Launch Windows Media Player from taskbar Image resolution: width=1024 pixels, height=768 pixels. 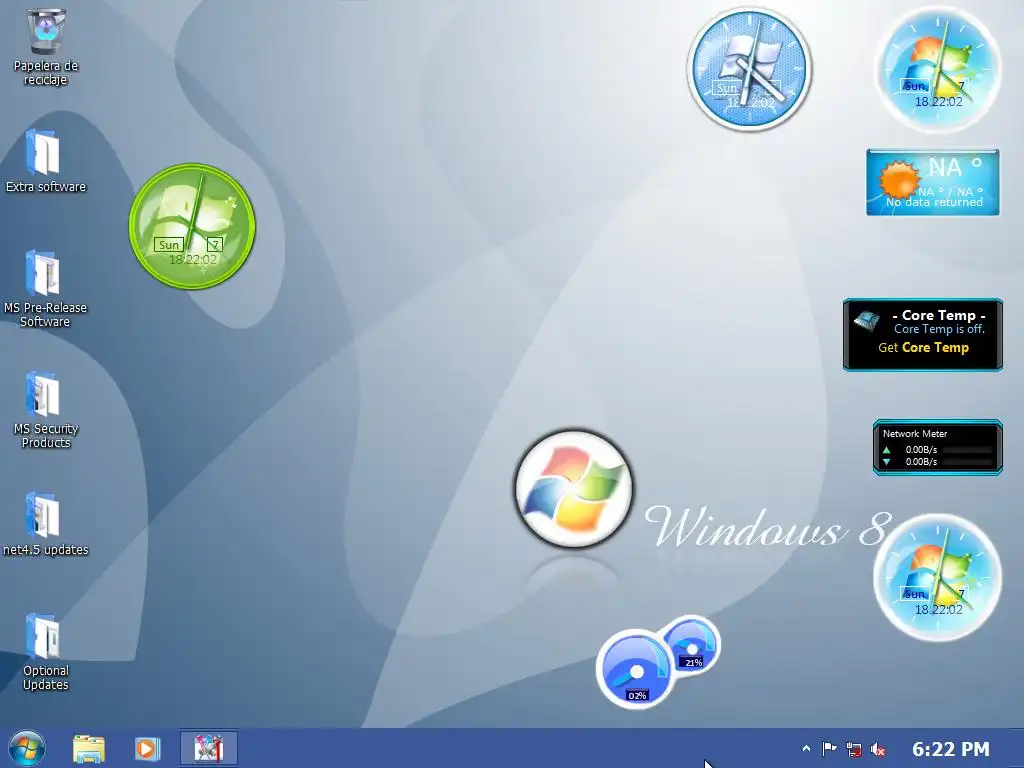pyautogui.click(x=147, y=748)
